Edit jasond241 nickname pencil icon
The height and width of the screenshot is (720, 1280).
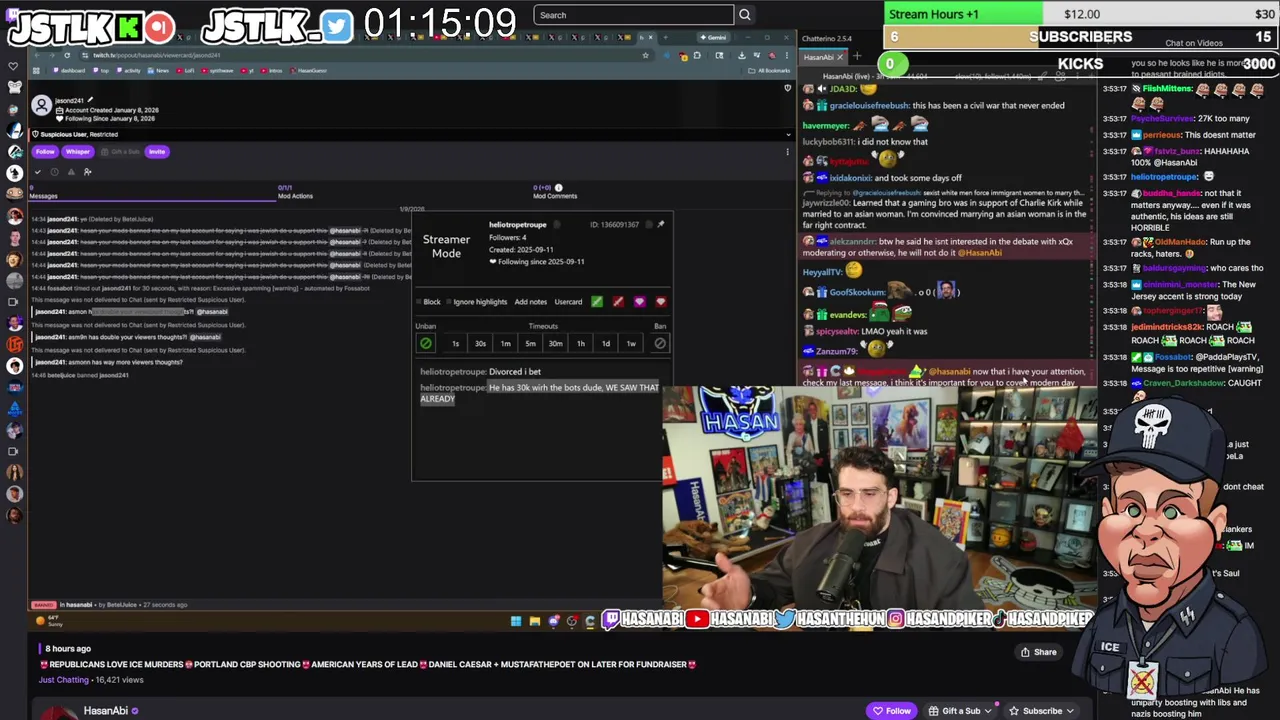90,100
